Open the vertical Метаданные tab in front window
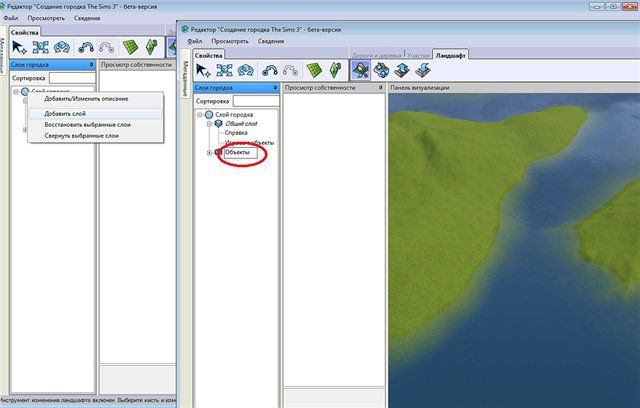 point(185,74)
